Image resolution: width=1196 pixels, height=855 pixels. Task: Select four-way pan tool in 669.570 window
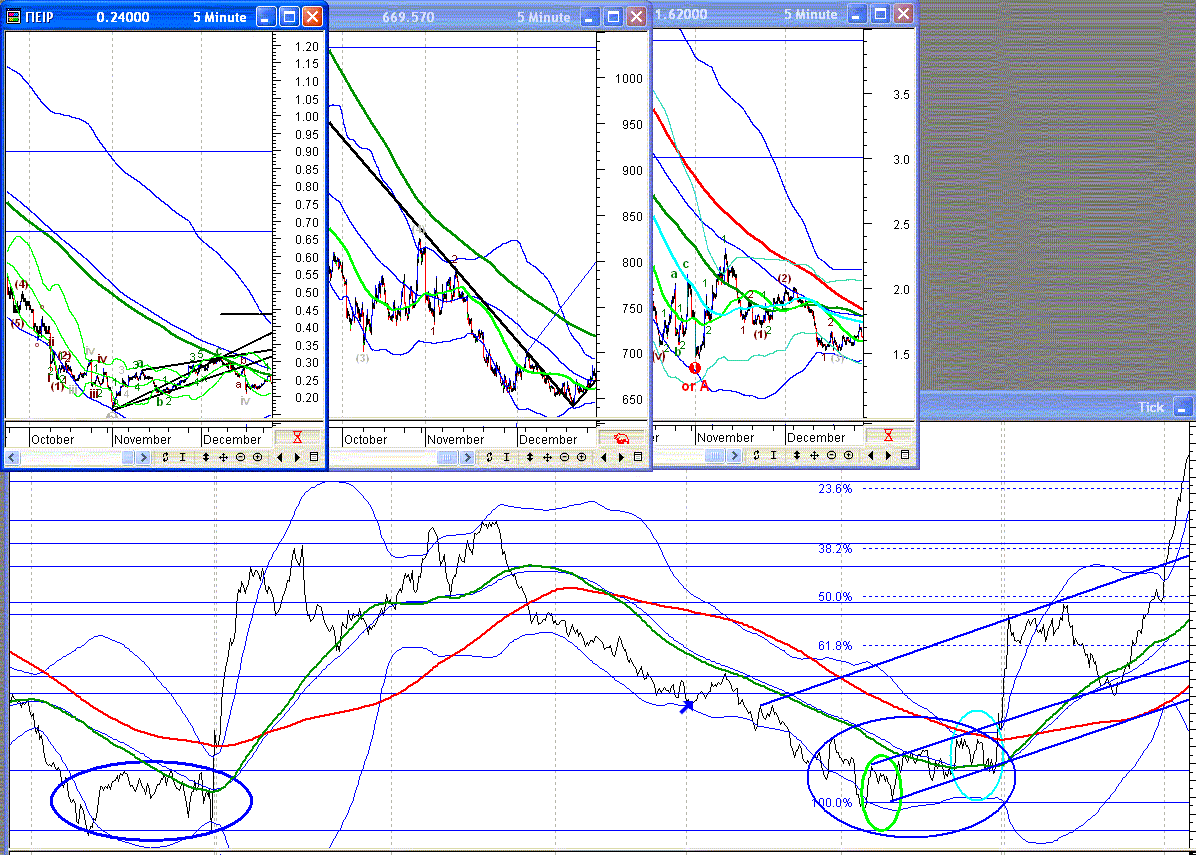[547, 458]
